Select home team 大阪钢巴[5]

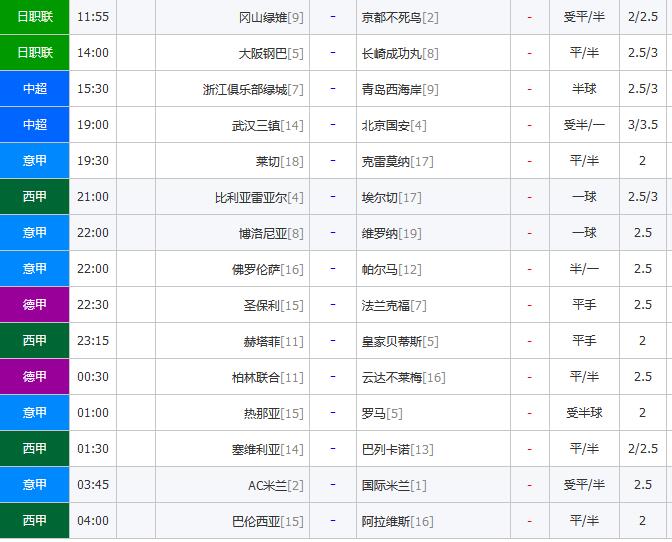[271, 53]
